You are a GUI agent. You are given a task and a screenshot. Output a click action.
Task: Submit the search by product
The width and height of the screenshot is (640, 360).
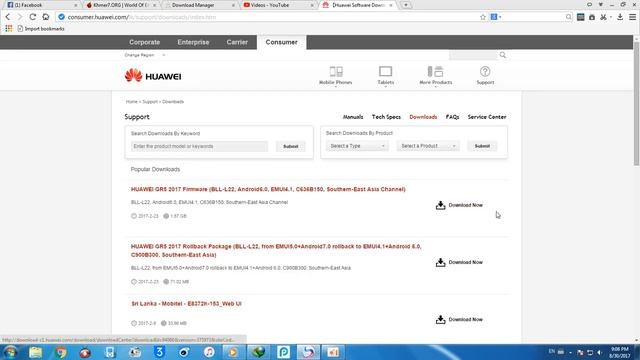[x=482, y=146]
